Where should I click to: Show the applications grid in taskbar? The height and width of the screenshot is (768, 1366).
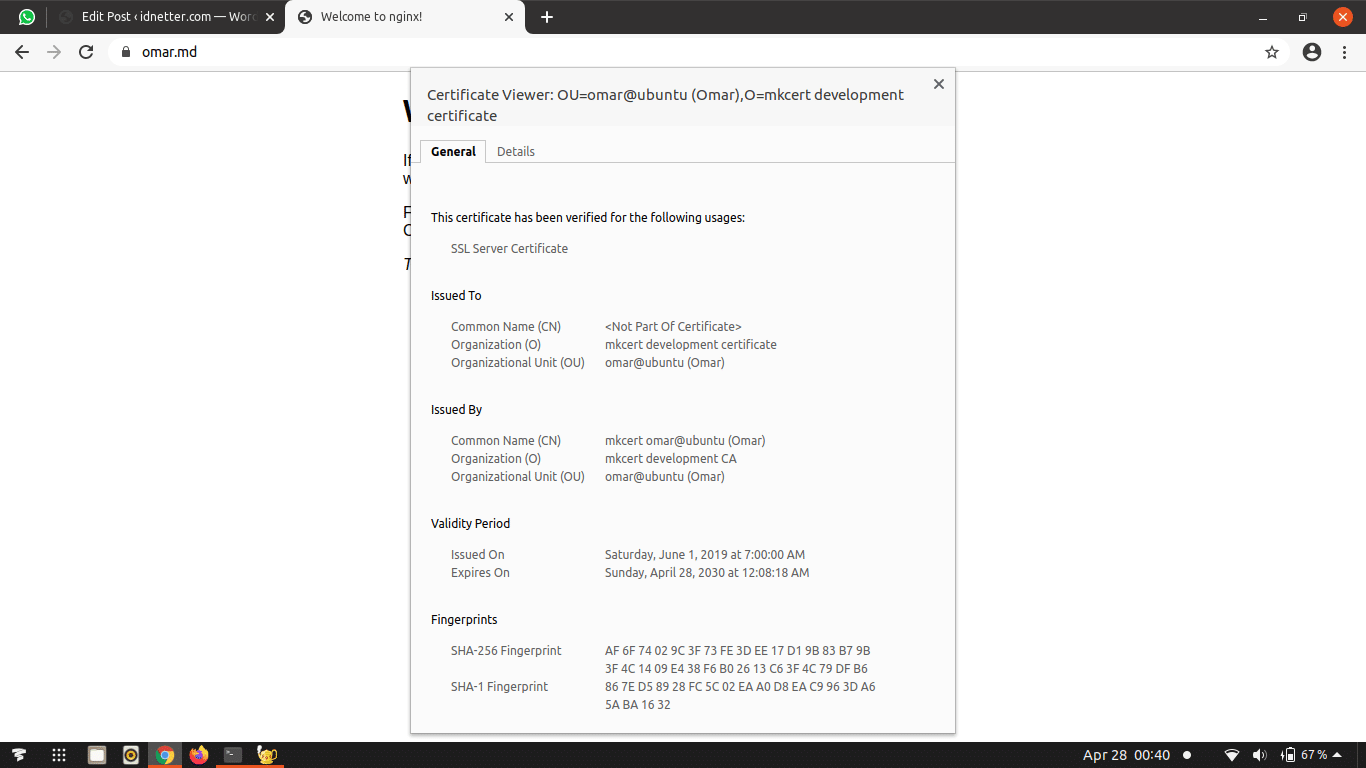pos(59,755)
